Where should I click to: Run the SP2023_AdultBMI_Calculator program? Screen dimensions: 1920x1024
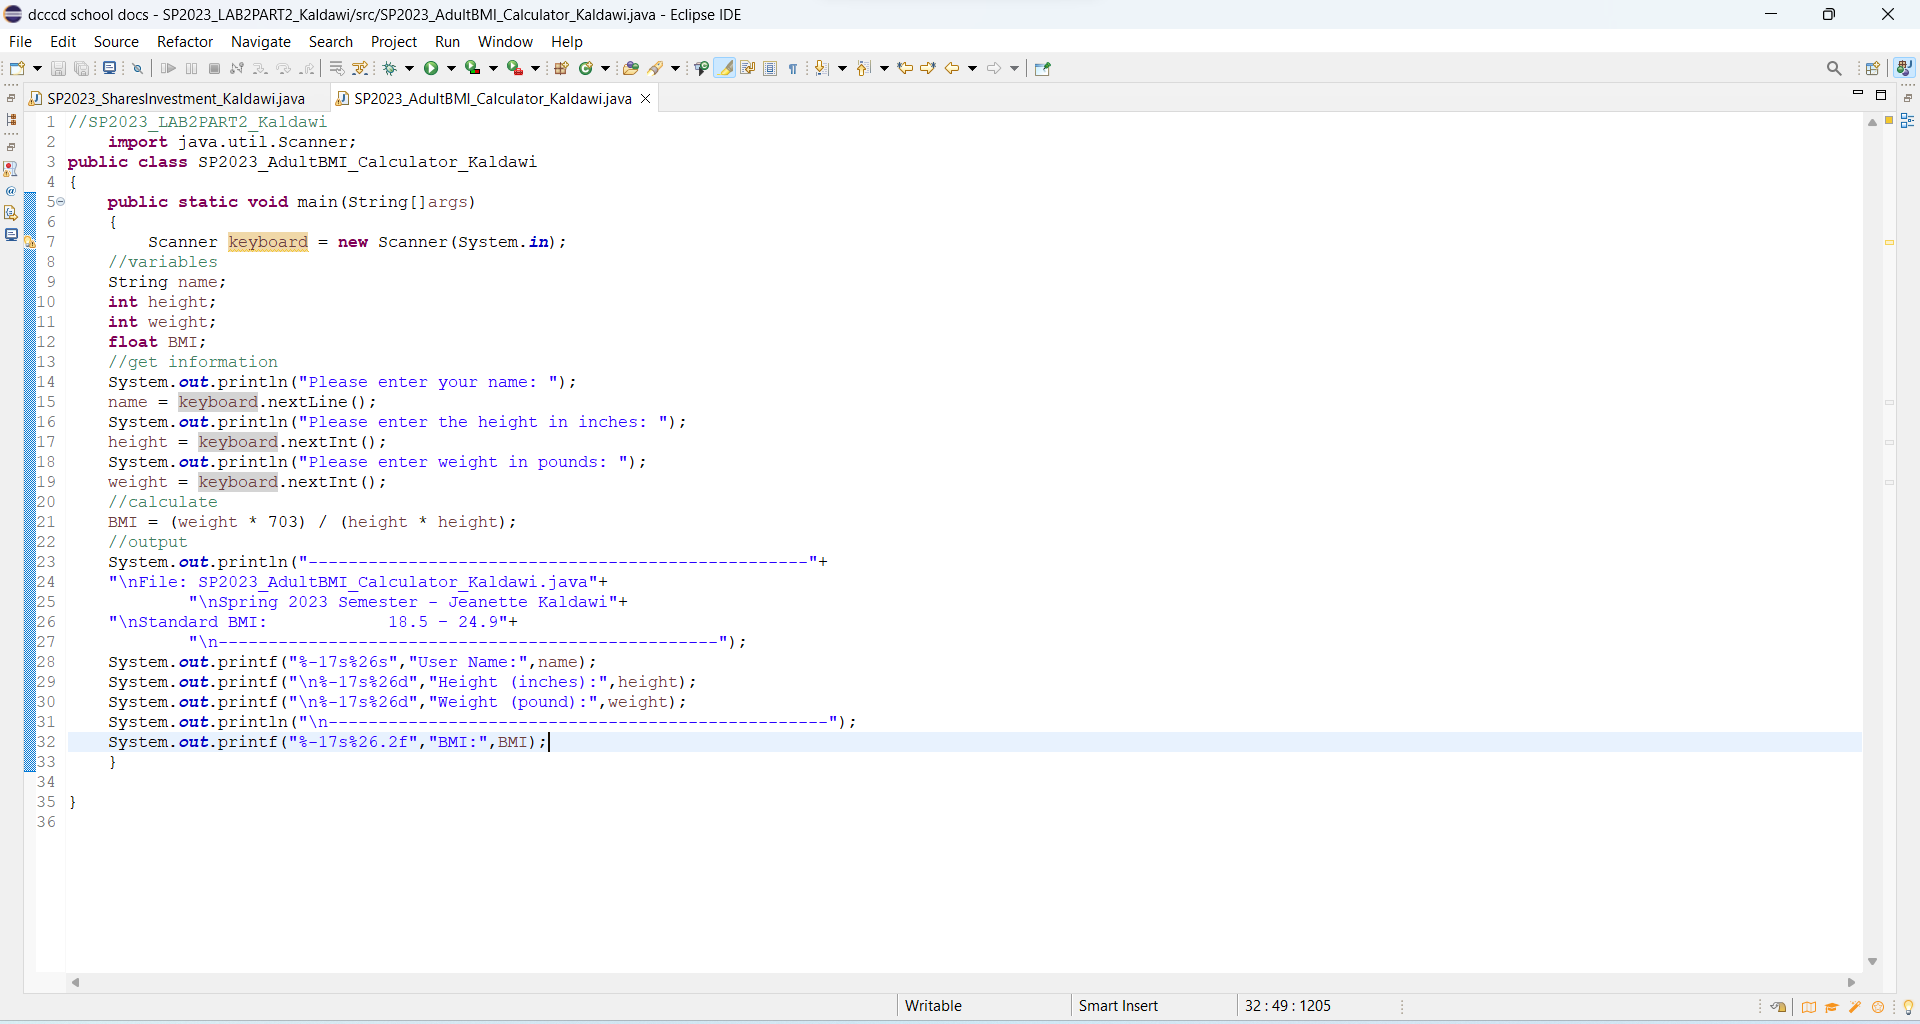coord(432,68)
